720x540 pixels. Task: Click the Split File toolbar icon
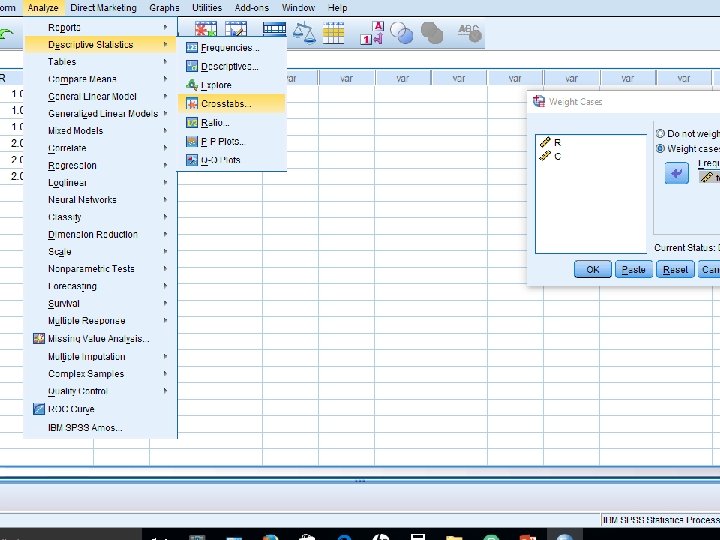[x=274, y=30]
